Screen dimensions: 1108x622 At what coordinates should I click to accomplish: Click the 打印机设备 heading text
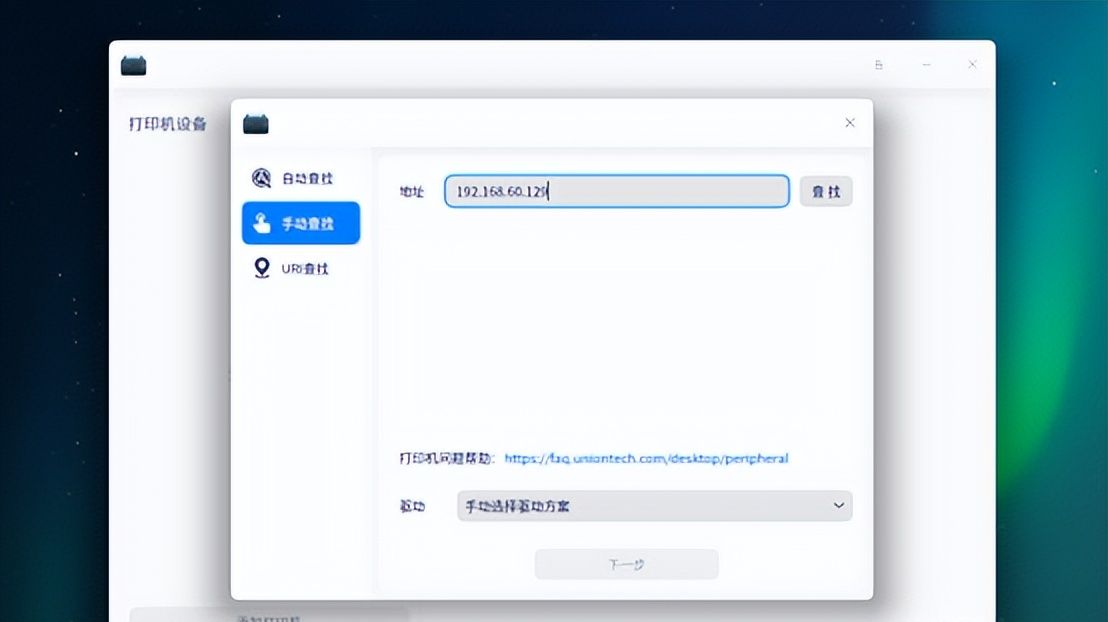[166, 123]
